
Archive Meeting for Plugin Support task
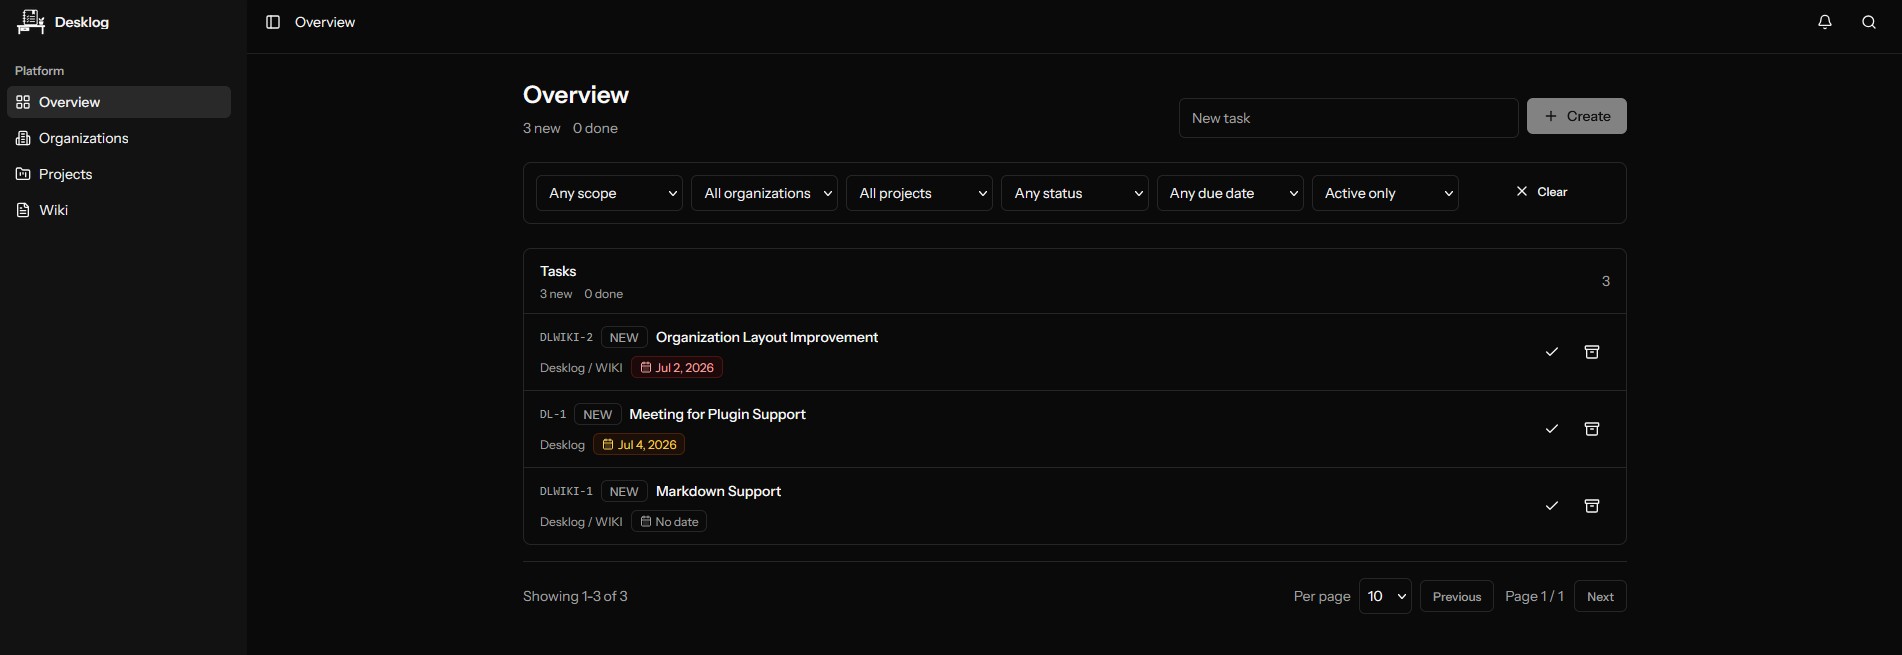1592,429
